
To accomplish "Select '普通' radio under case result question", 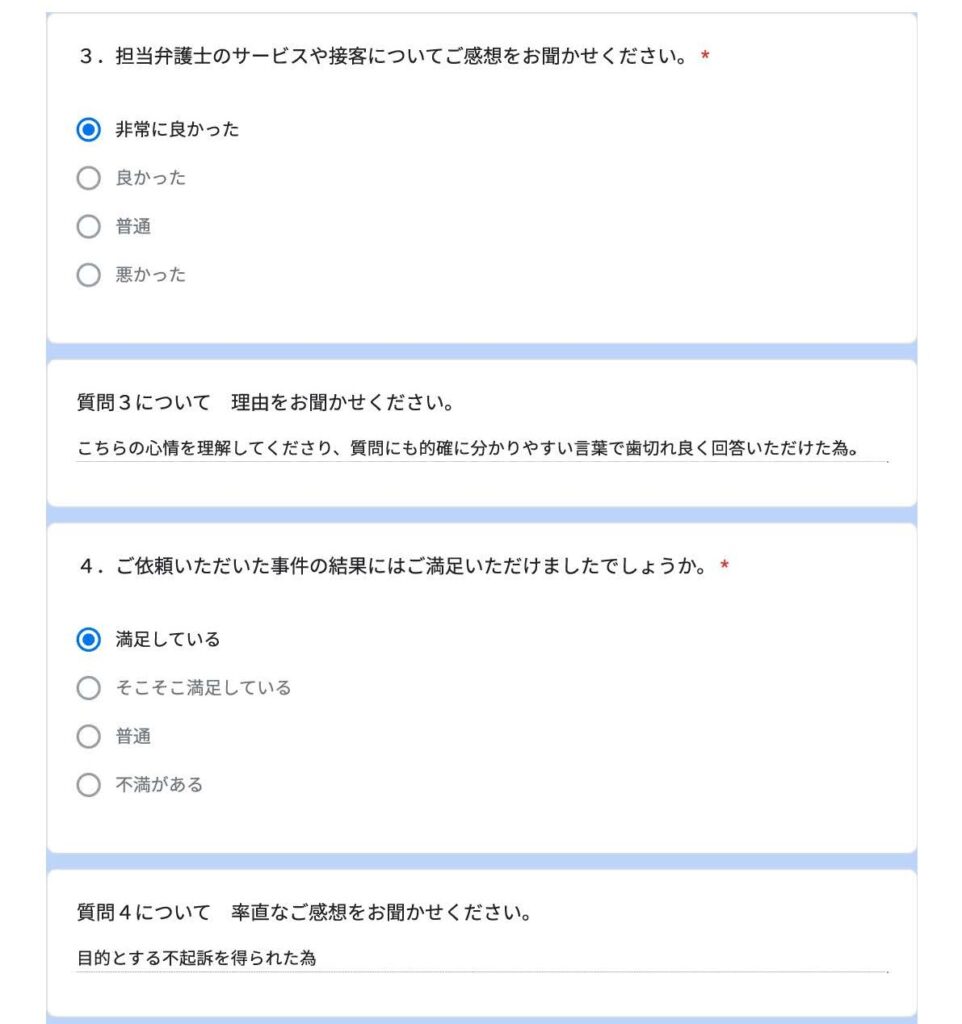I will 89,737.
